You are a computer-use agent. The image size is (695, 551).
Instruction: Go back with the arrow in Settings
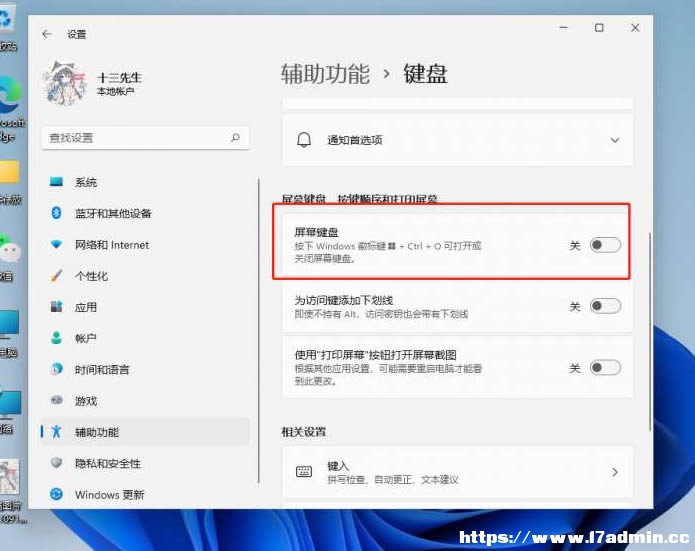tap(47, 34)
